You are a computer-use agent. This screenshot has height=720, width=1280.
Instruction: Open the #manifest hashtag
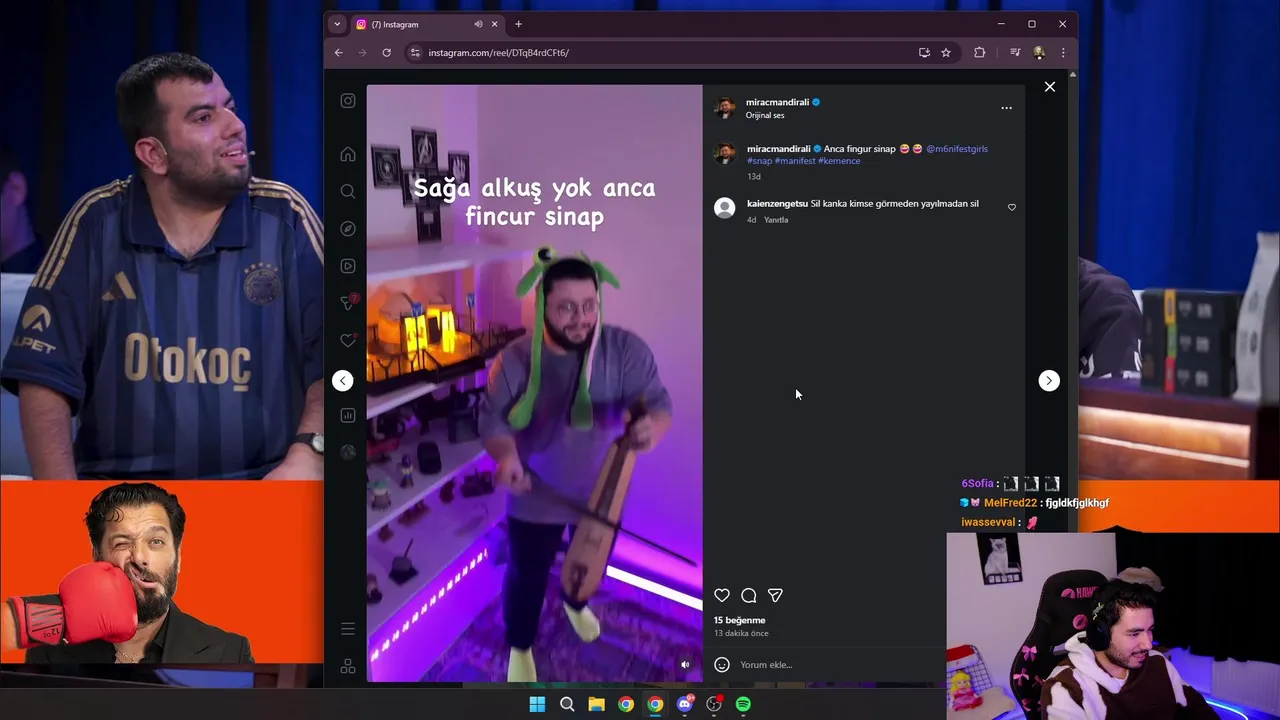[x=795, y=161]
